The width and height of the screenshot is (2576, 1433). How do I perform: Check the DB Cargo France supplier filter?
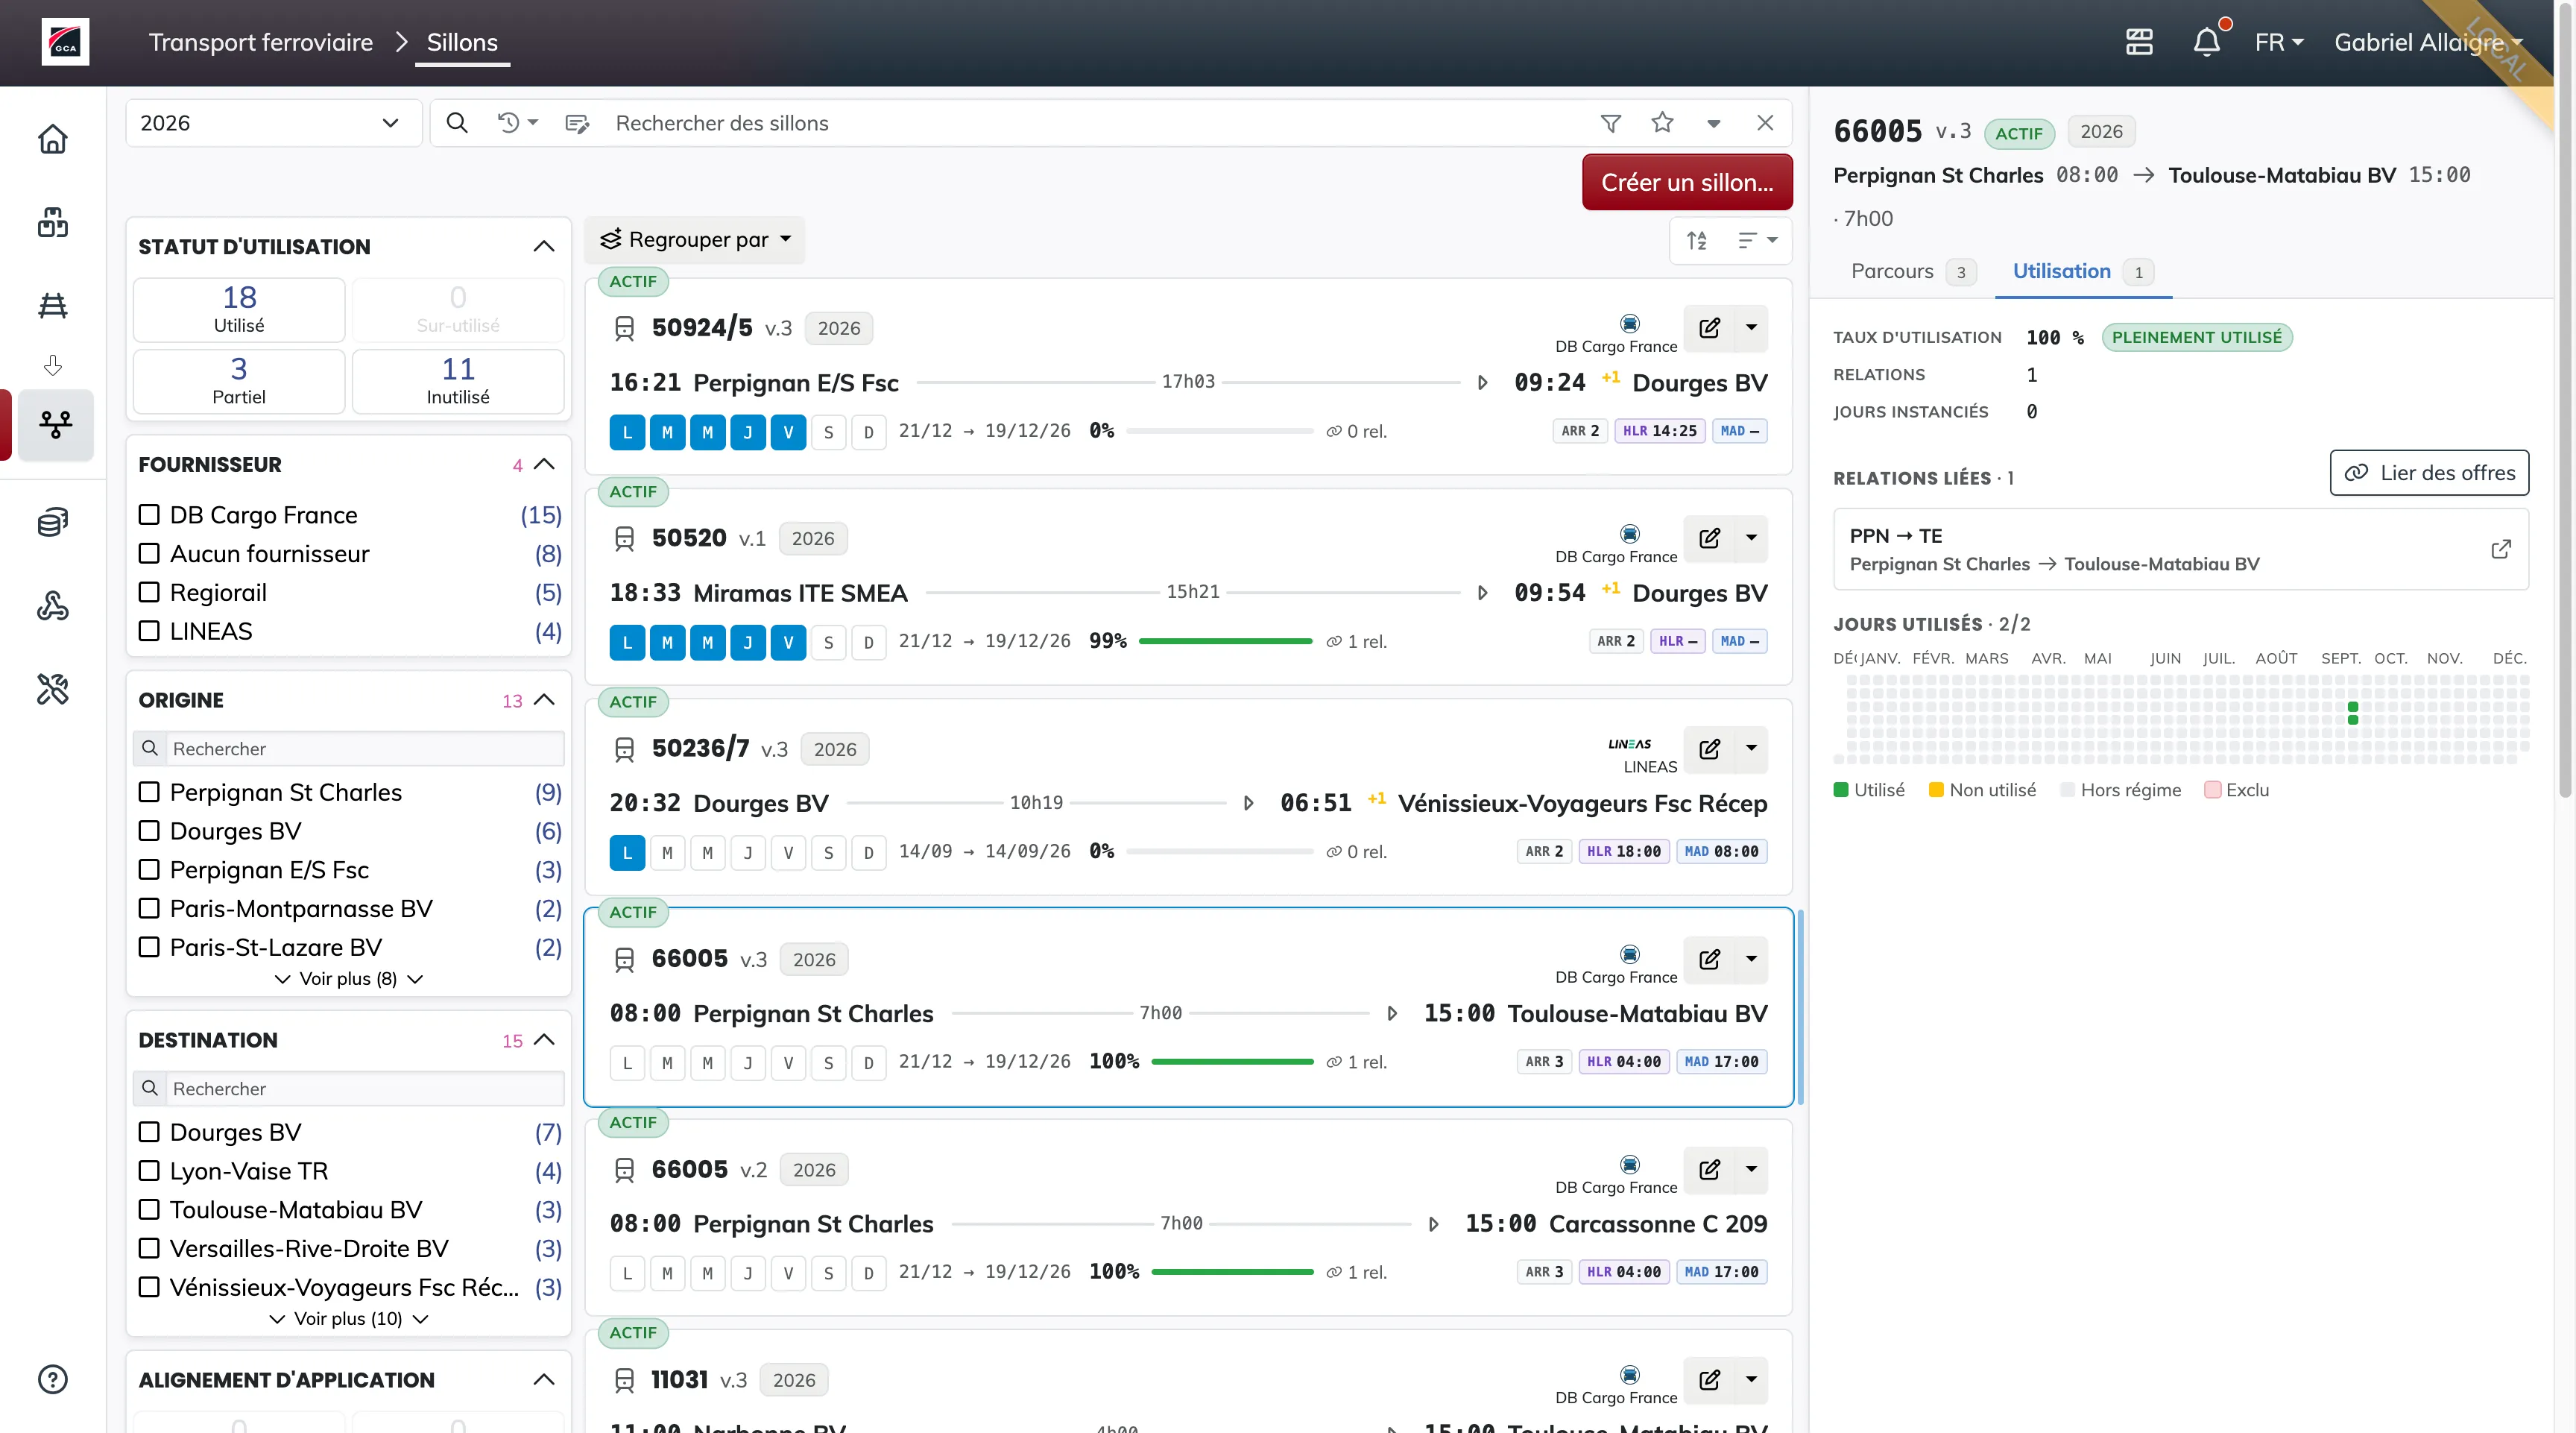point(149,514)
